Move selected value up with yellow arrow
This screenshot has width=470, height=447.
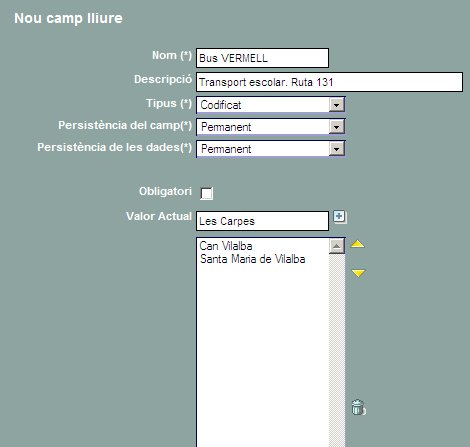coord(358,244)
